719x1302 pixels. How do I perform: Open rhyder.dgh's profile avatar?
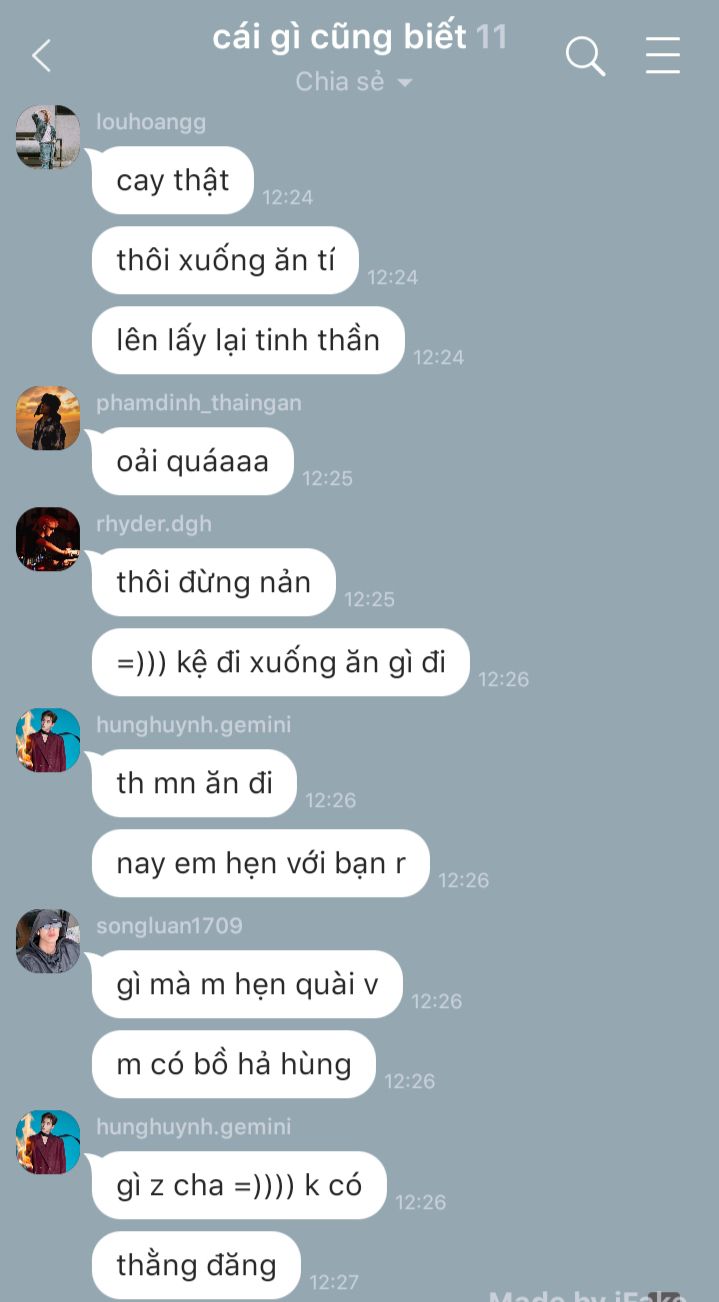[48, 539]
